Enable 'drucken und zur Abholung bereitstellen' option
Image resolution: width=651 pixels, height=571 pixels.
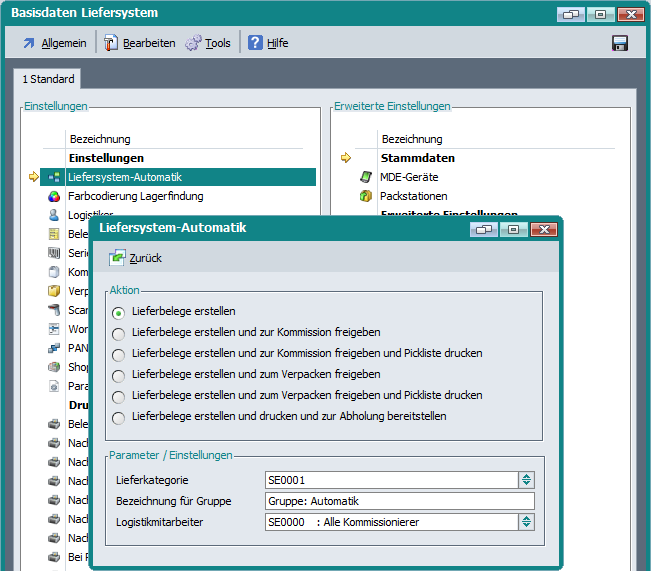tap(119, 417)
